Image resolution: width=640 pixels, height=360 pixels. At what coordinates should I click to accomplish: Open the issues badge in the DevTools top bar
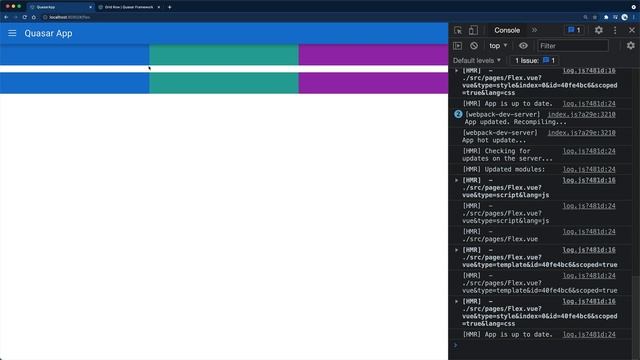tap(574, 30)
